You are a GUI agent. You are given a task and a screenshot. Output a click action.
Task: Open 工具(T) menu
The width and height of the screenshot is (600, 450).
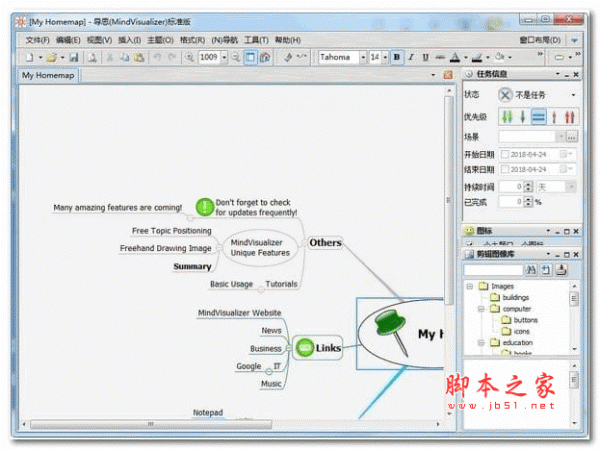coord(256,40)
